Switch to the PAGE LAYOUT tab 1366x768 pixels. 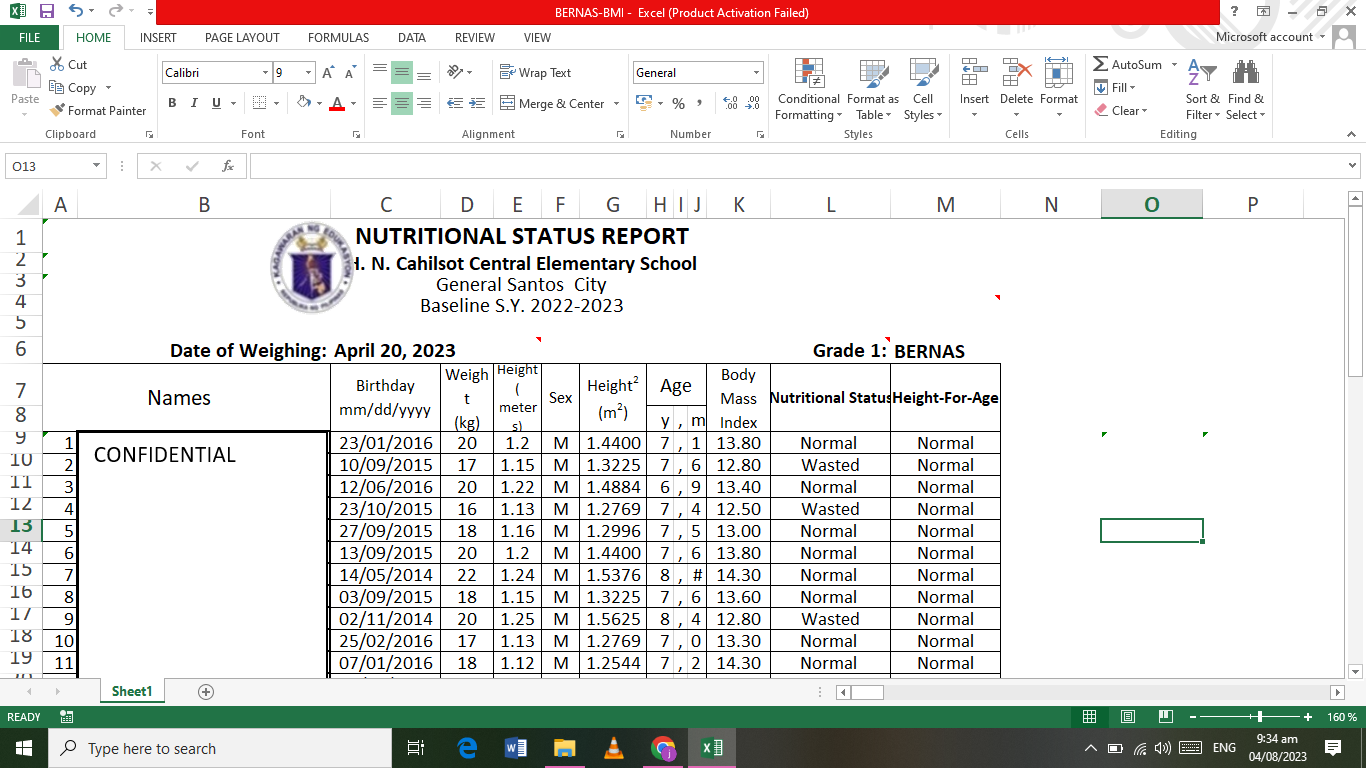242,37
